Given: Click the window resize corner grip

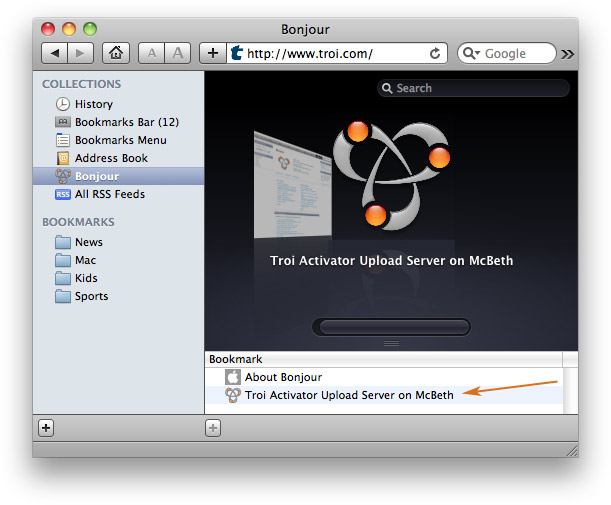Looking at the screenshot, I should click(x=572, y=451).
